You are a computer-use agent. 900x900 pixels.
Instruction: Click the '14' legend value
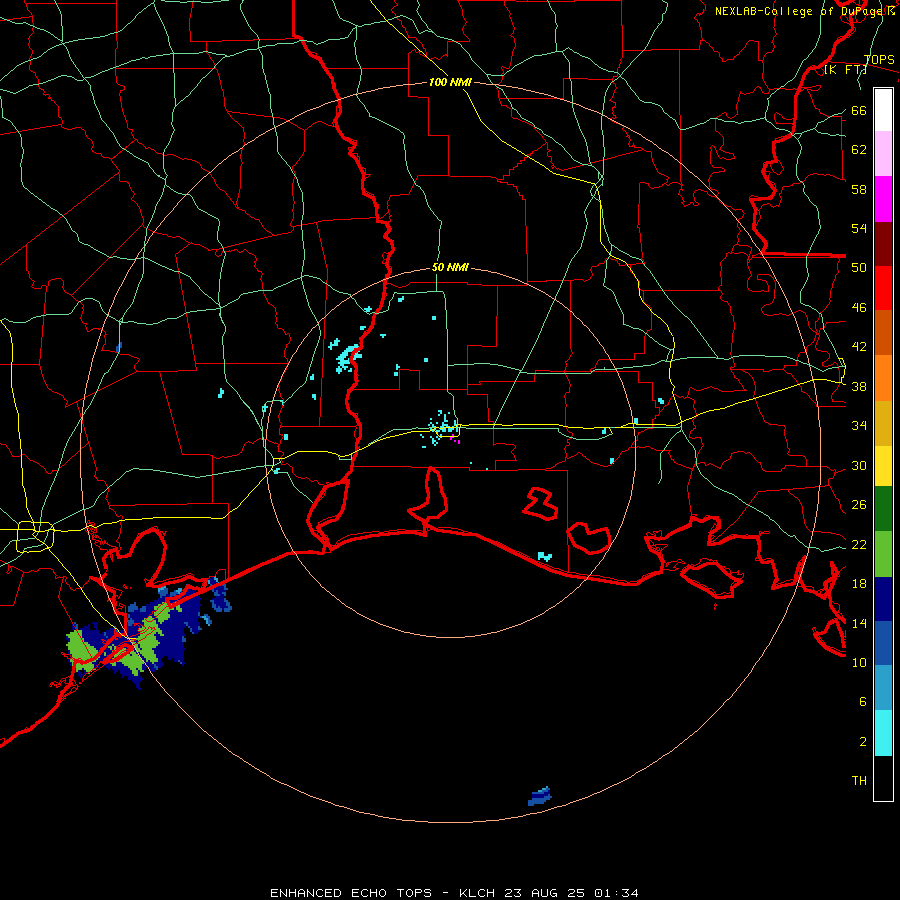coord(859,623)
